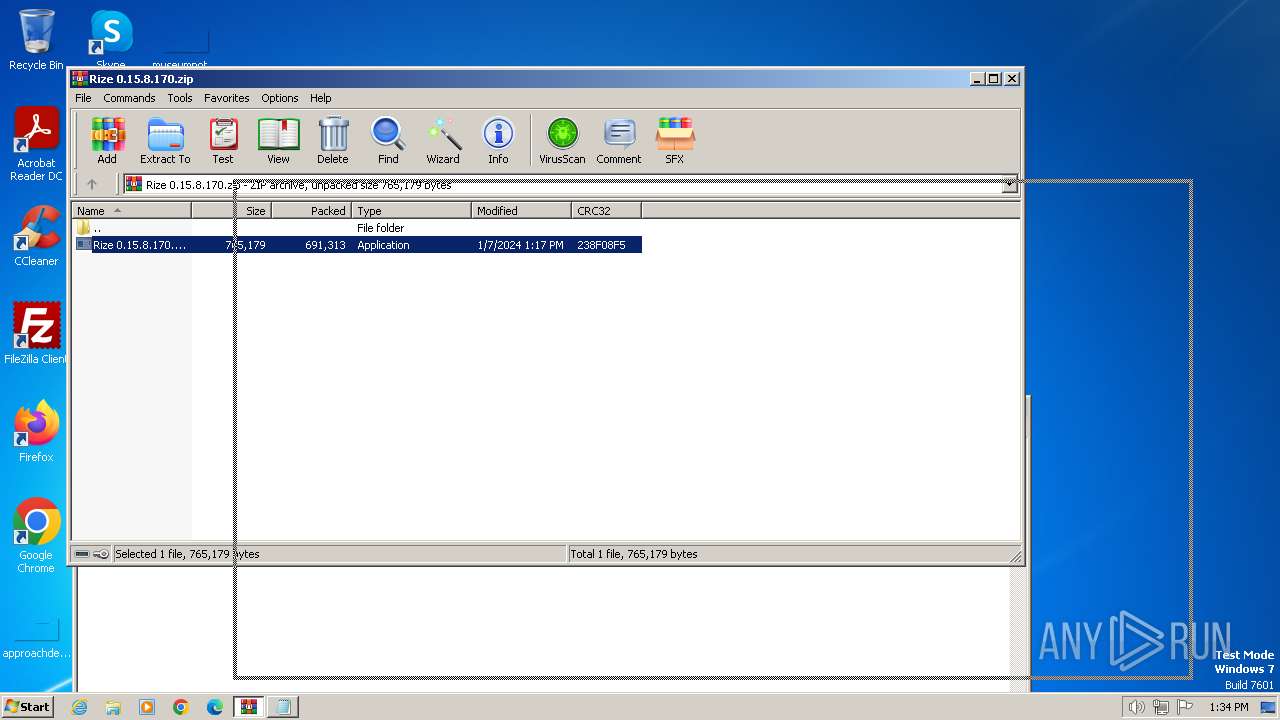Open Microsoft Edge from the taskbar

pos(215,707)
